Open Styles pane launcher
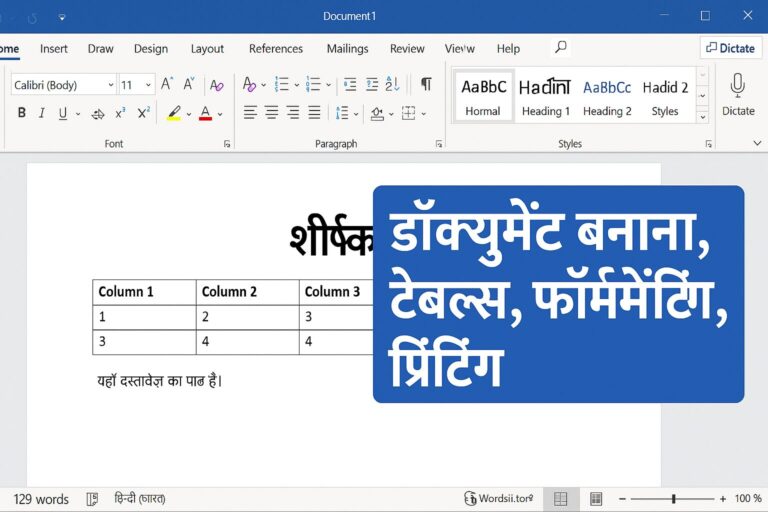The height and width of the screenshot is (512, 768). (x=709, y=144)
